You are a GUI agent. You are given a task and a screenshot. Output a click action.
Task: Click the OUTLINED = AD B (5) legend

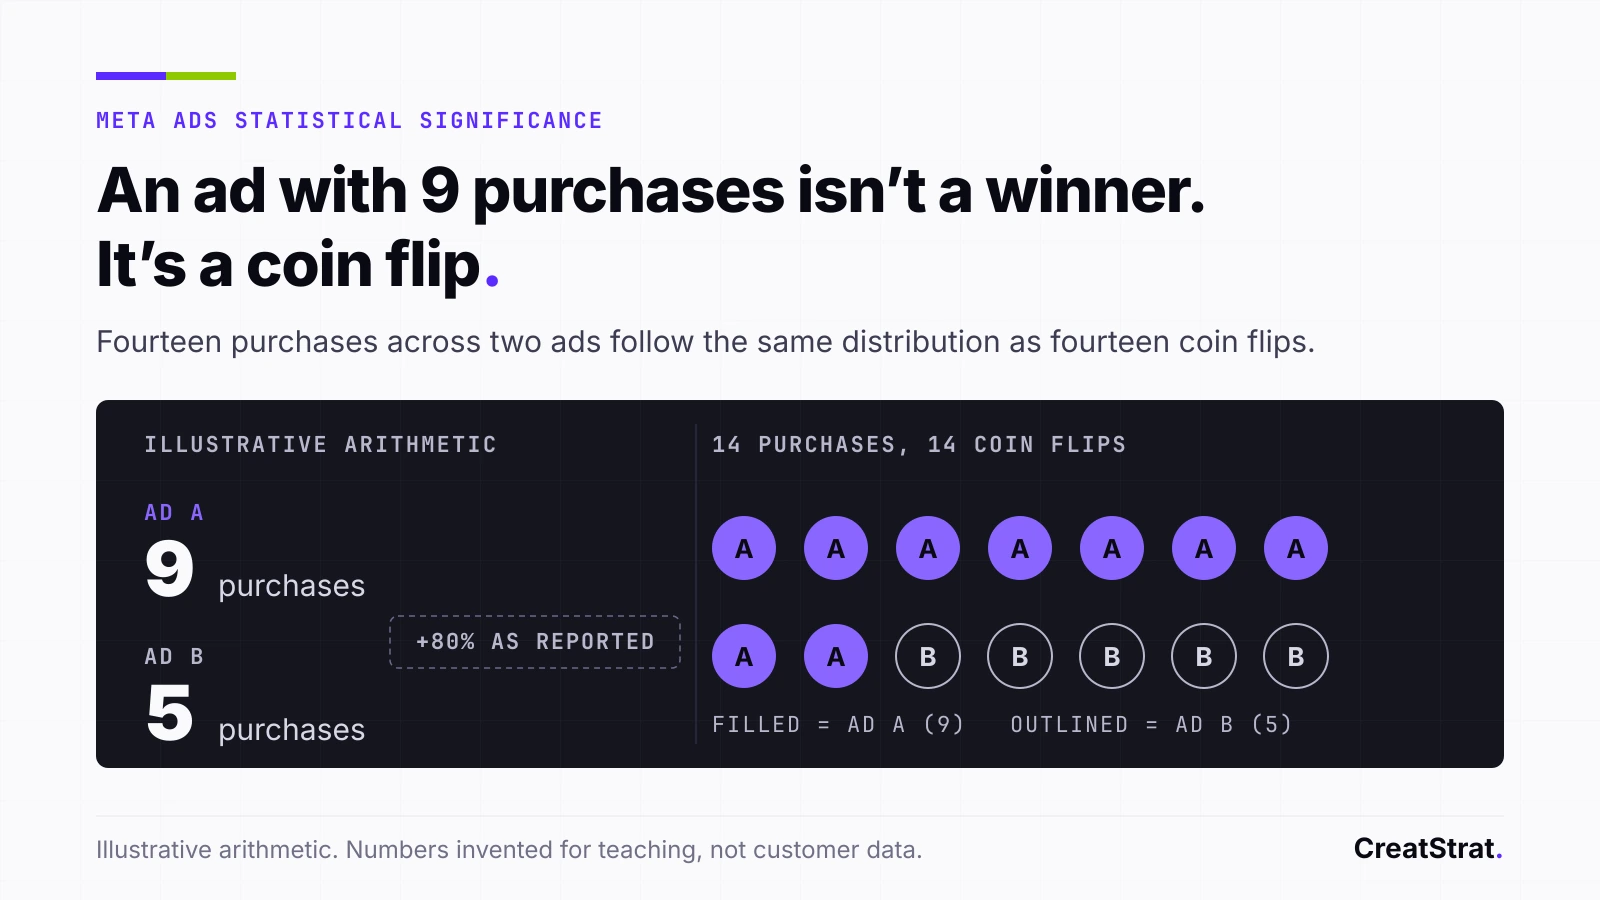[1151, 724]
